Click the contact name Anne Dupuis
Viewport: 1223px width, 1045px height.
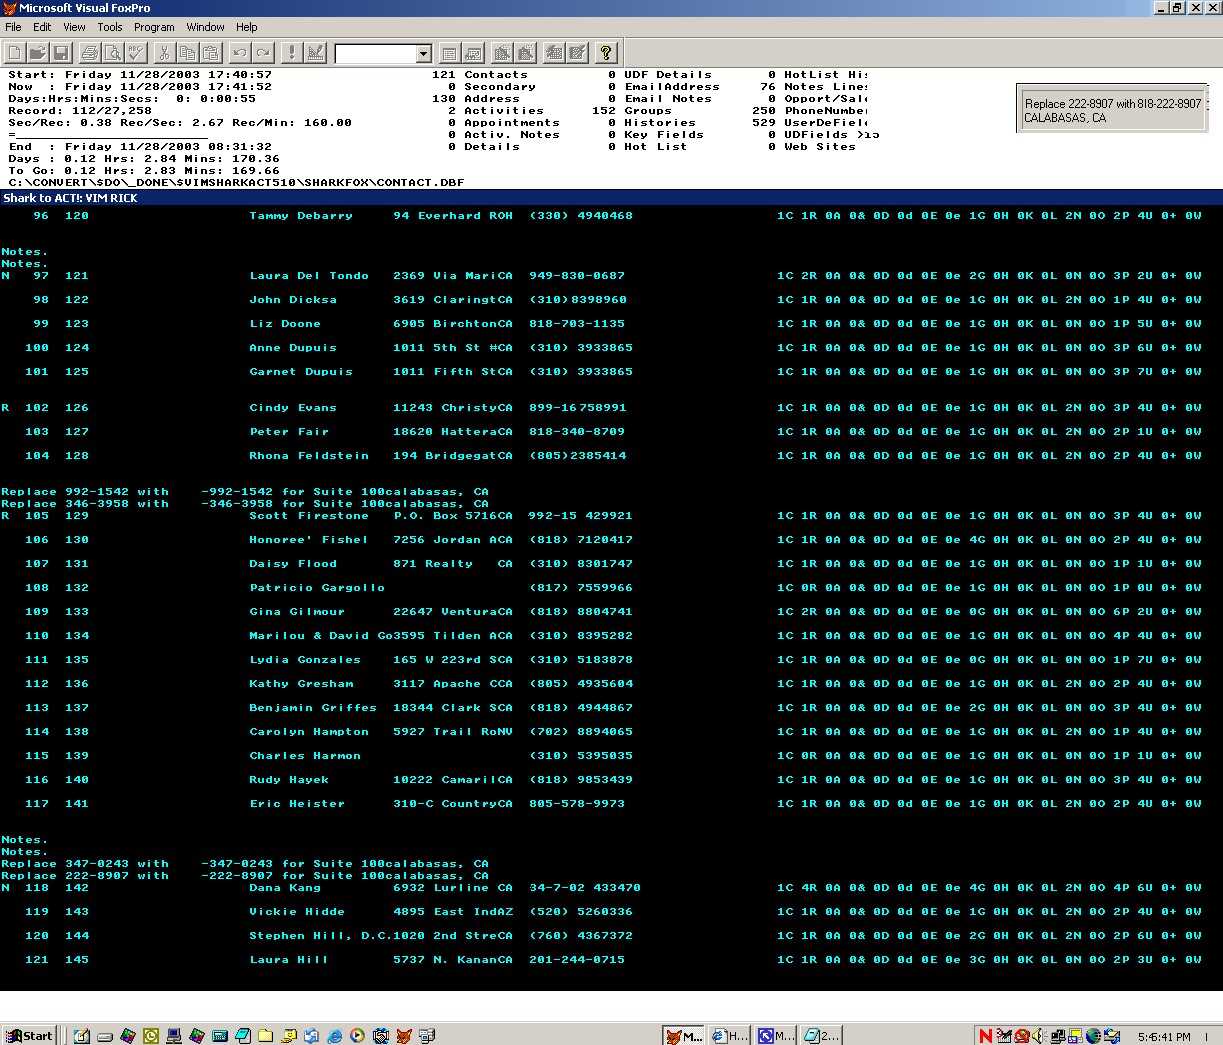coord(293,348)
